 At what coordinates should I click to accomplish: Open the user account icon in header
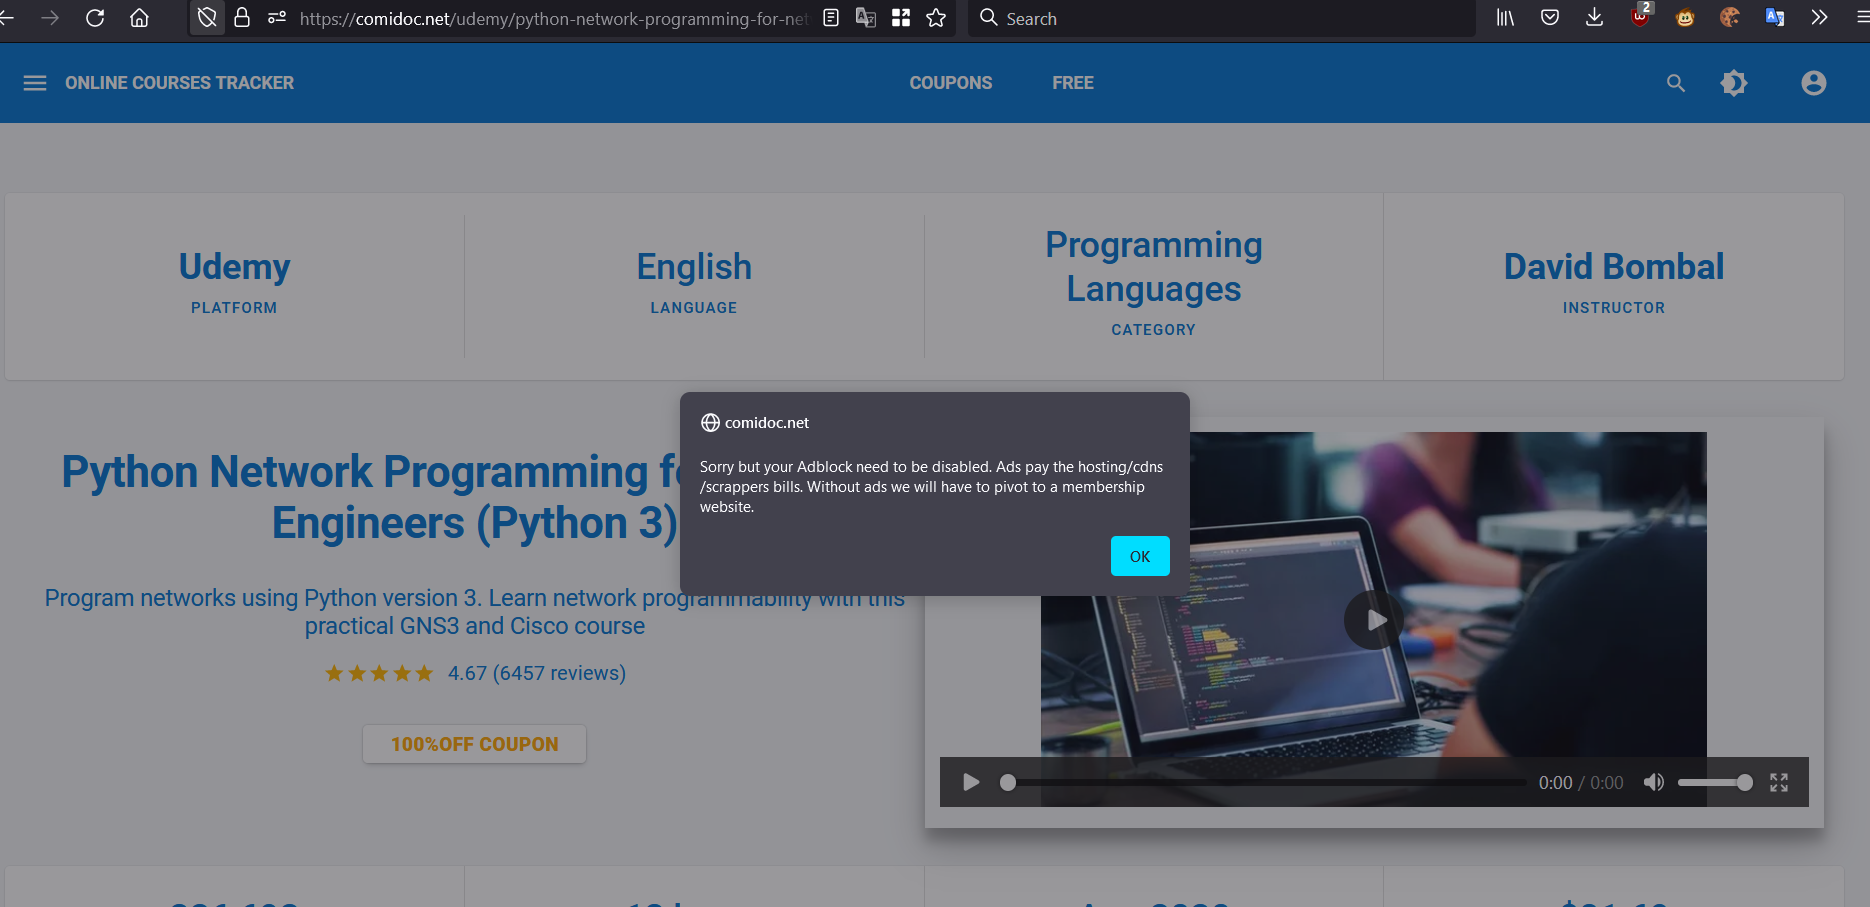tap(1814, 83)
